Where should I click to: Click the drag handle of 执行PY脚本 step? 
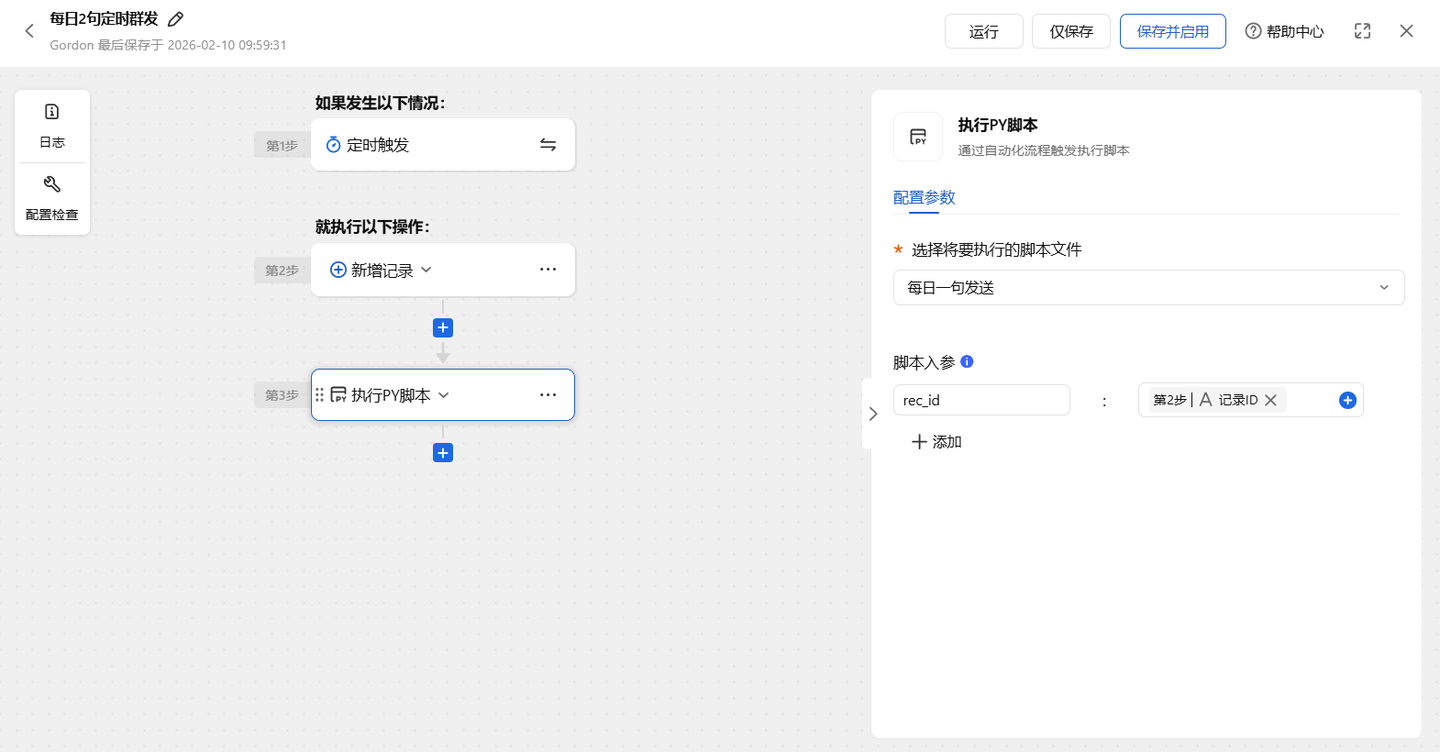[320, 395]
